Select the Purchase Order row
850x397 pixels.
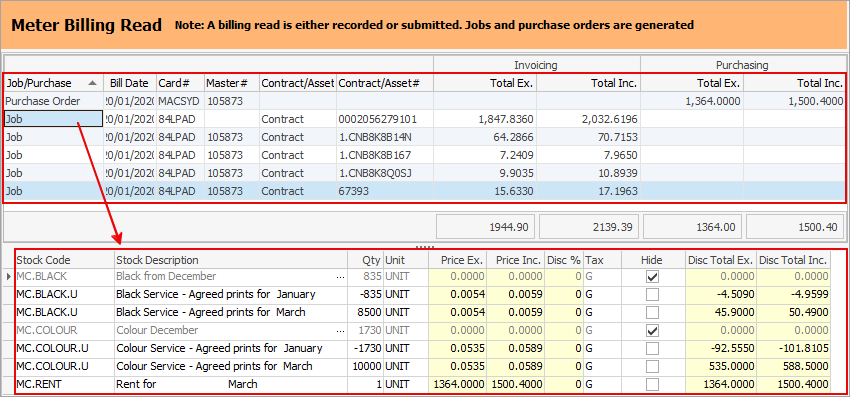(424, 101)
